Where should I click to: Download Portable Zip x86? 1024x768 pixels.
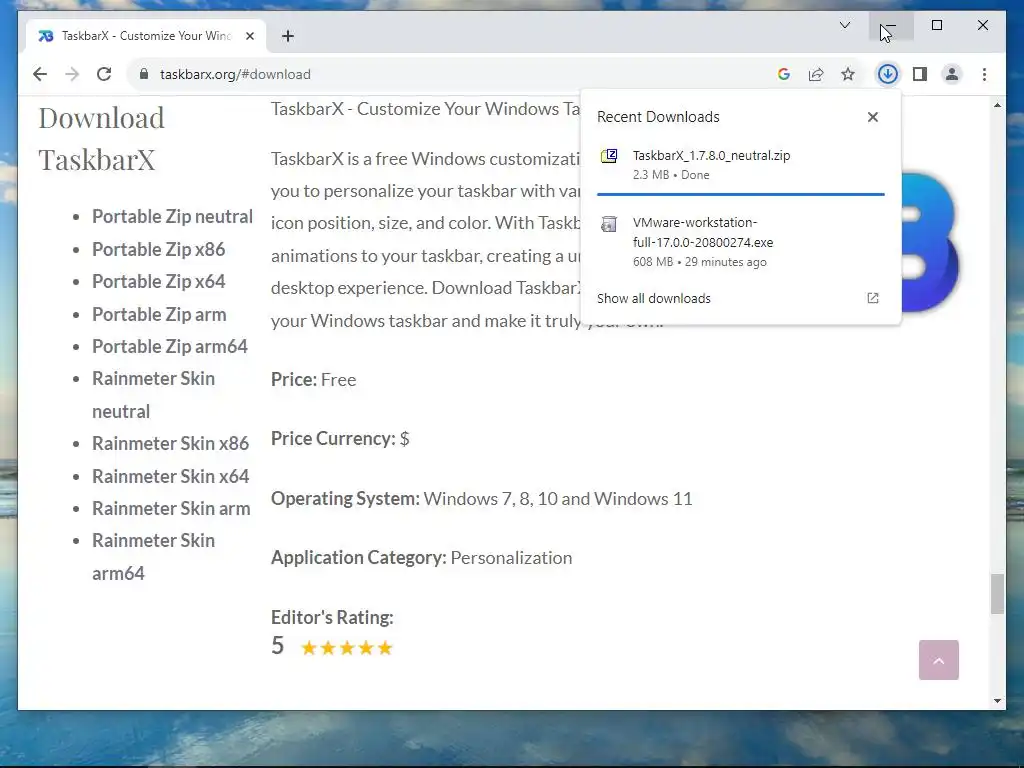(x=159, y=249)
